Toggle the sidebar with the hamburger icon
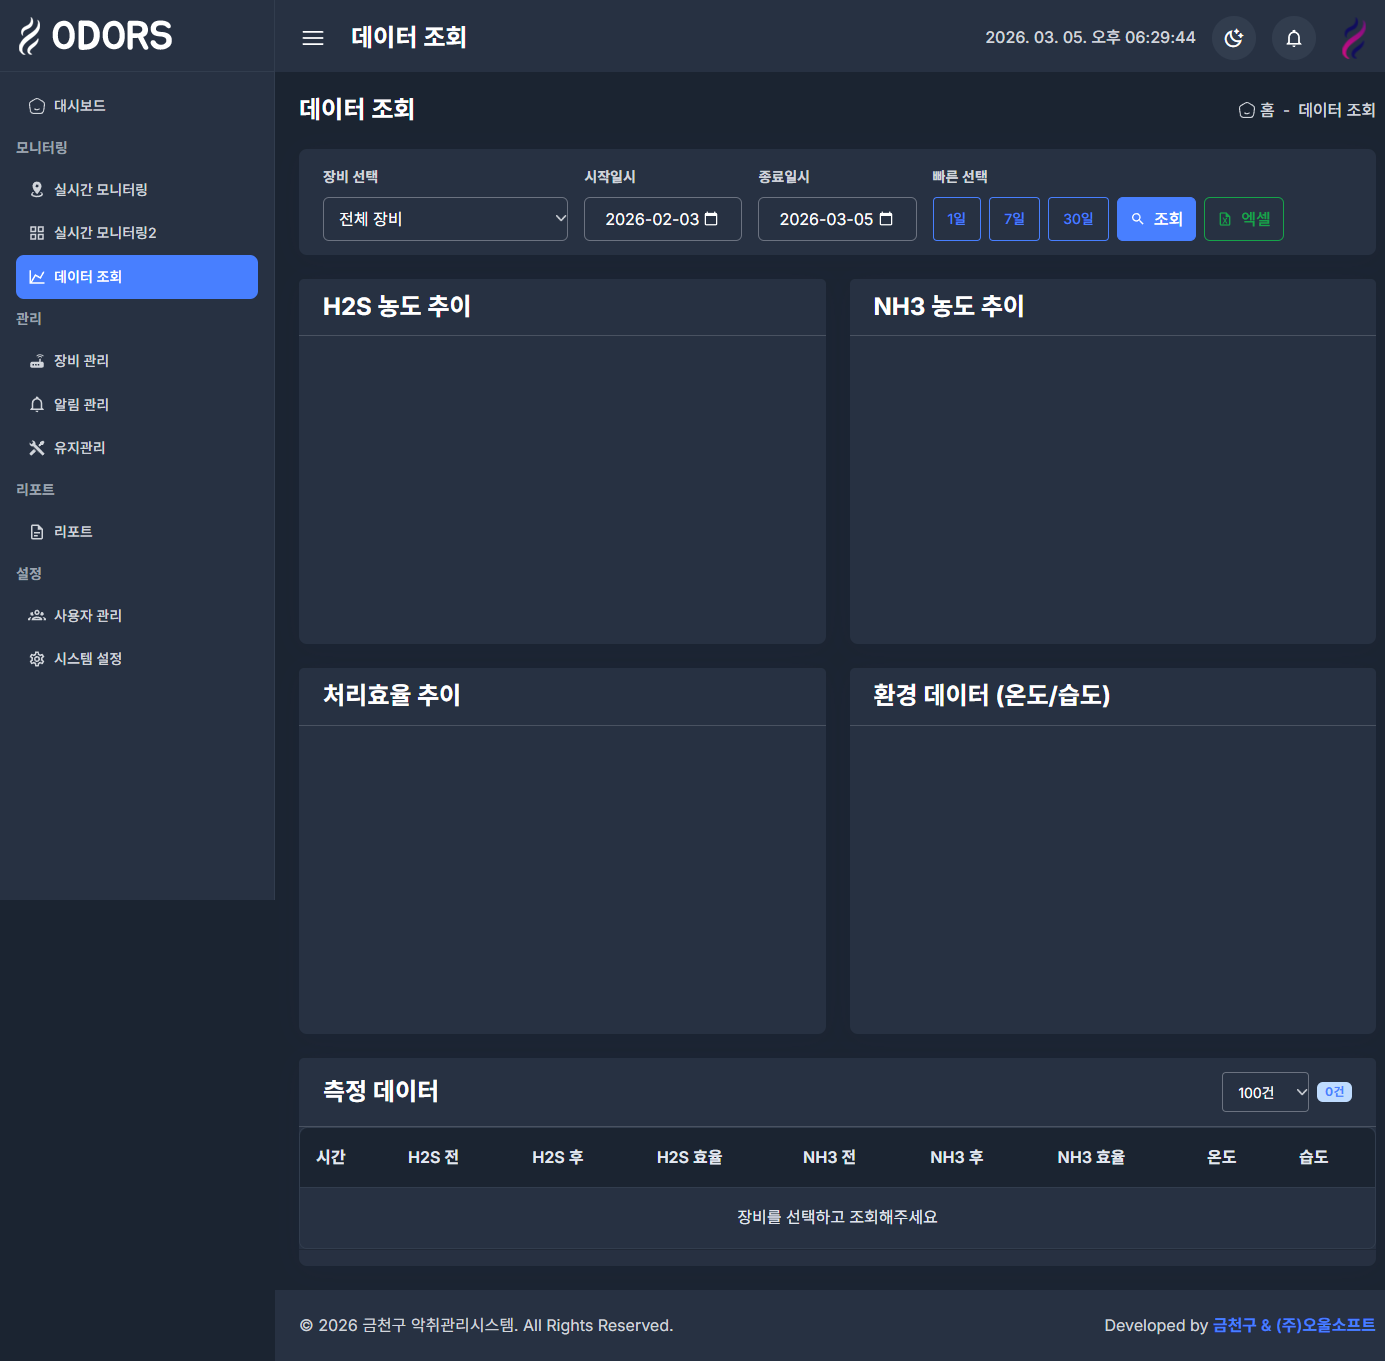The image size is (1385, 1361). pos(312,37)
